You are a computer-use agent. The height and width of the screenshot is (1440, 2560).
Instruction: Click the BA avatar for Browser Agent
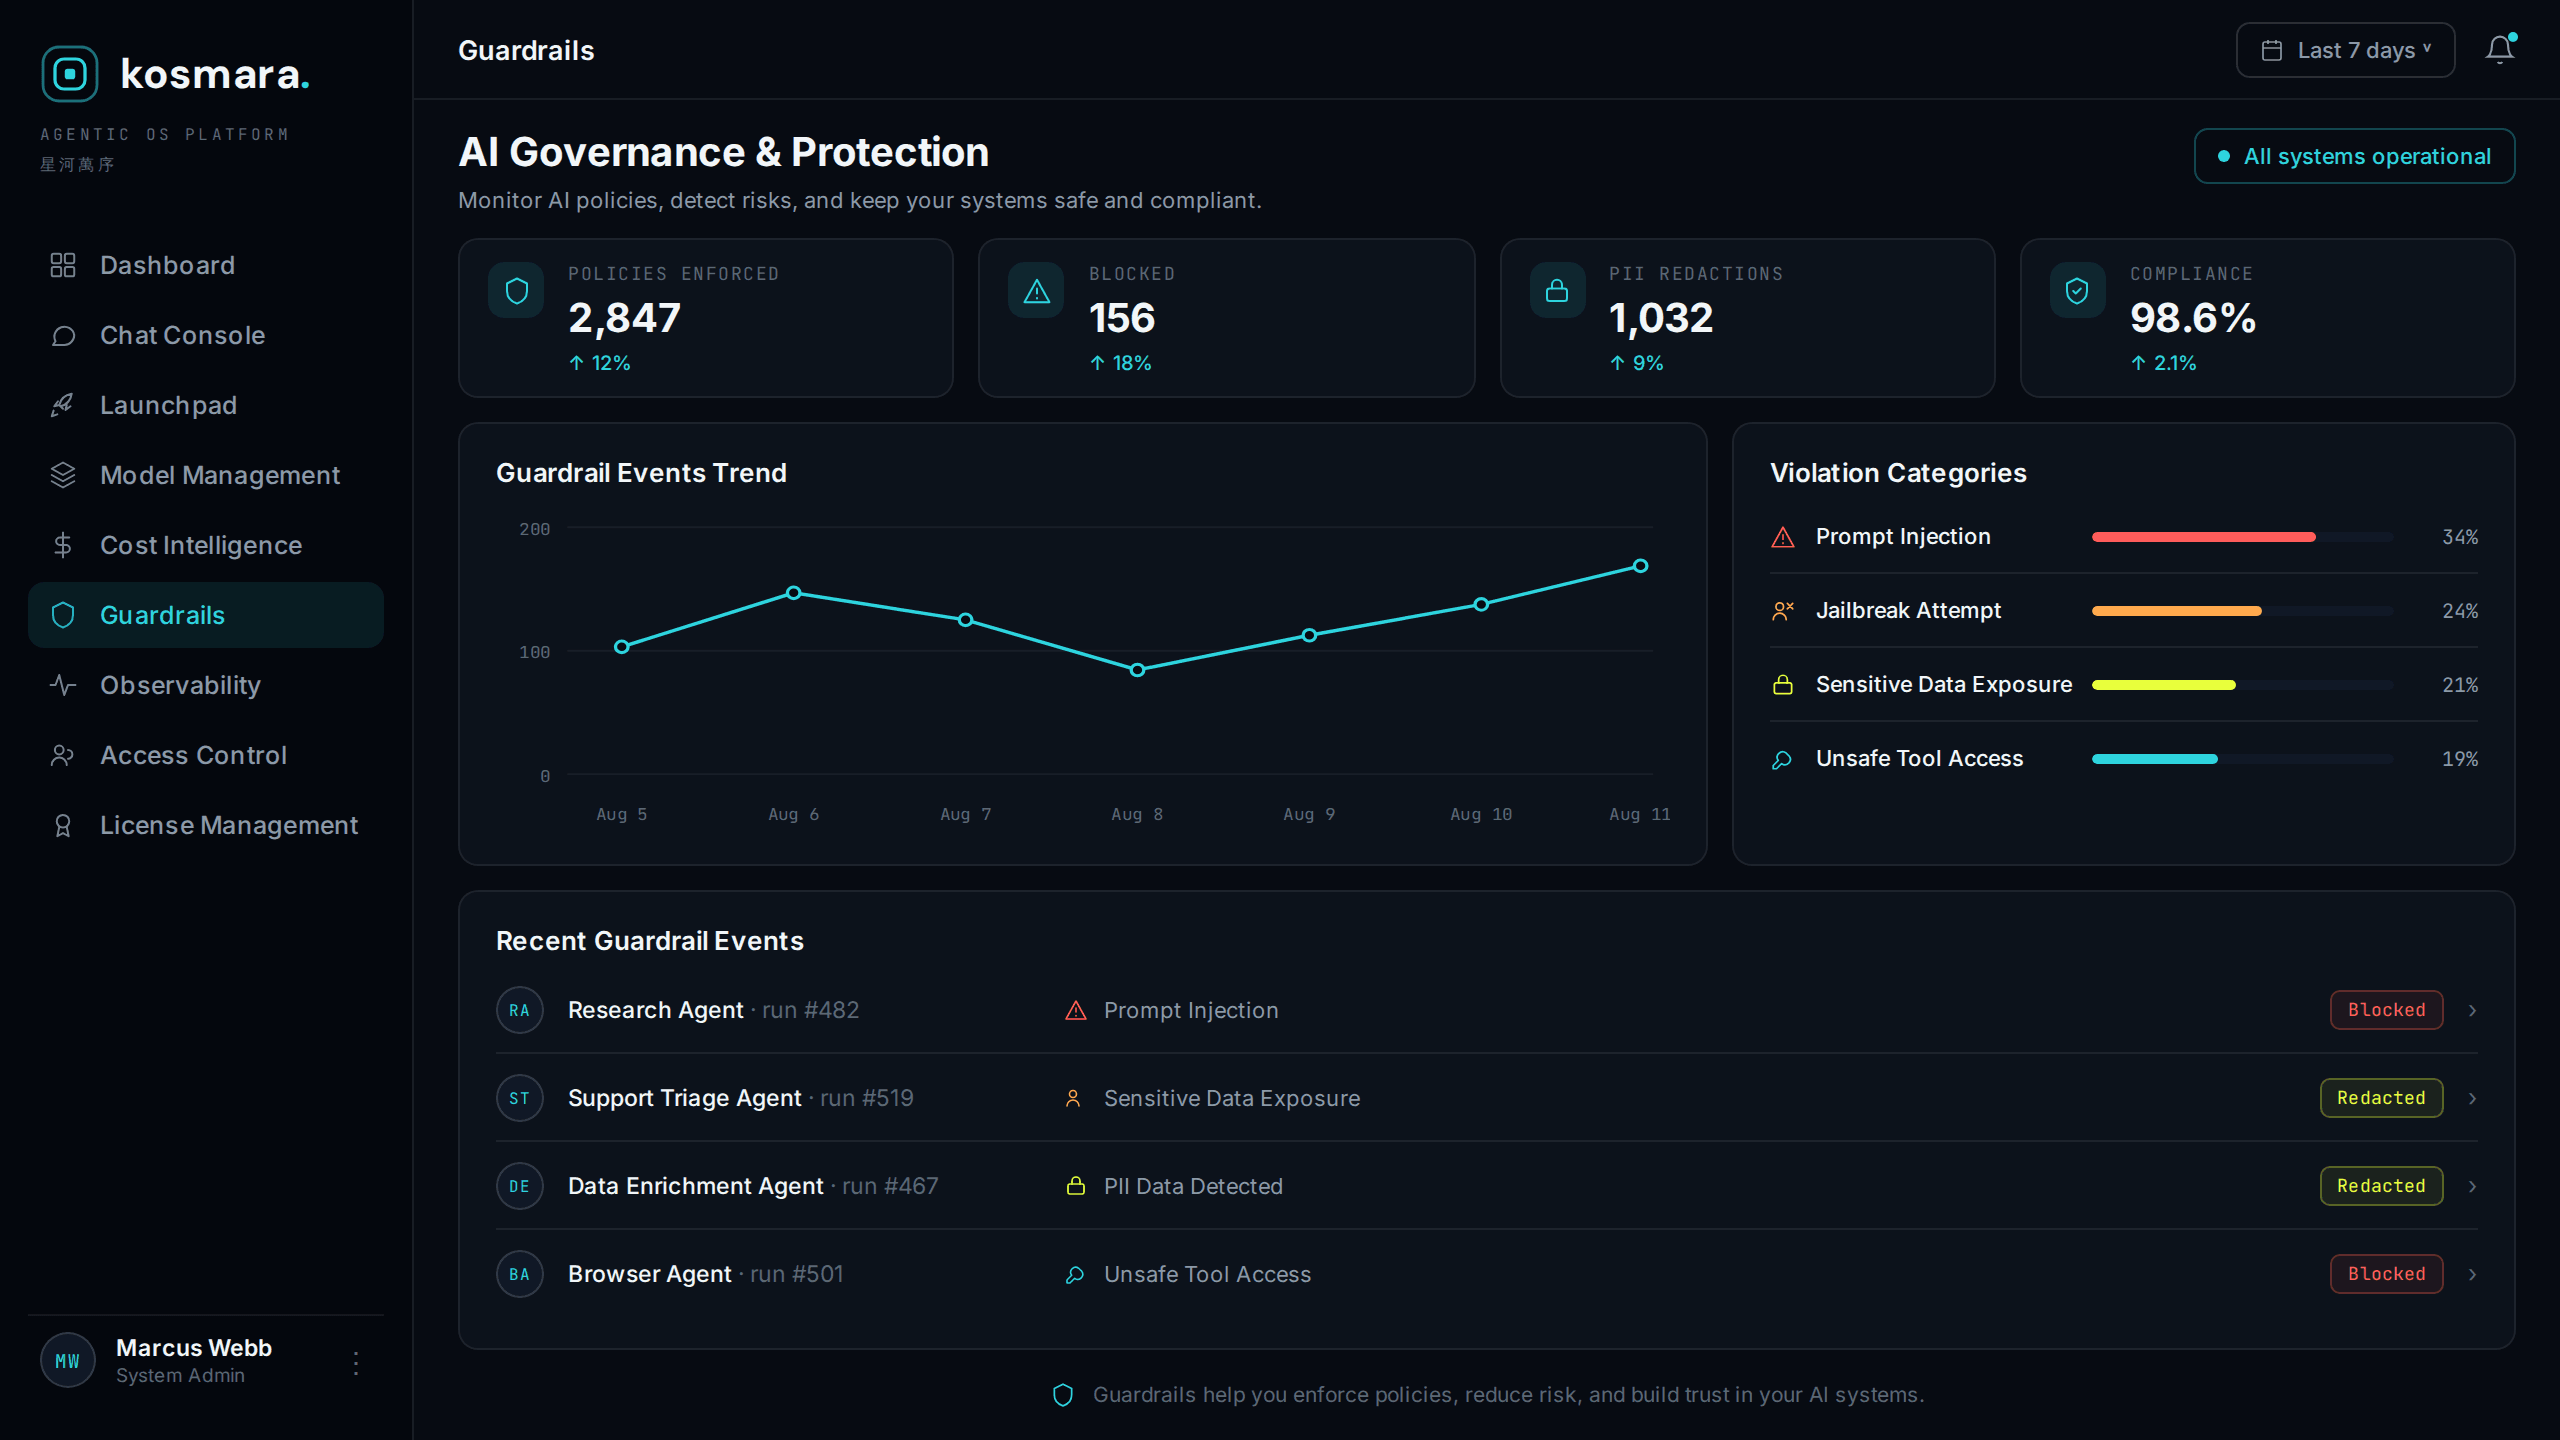point(519,1274)
